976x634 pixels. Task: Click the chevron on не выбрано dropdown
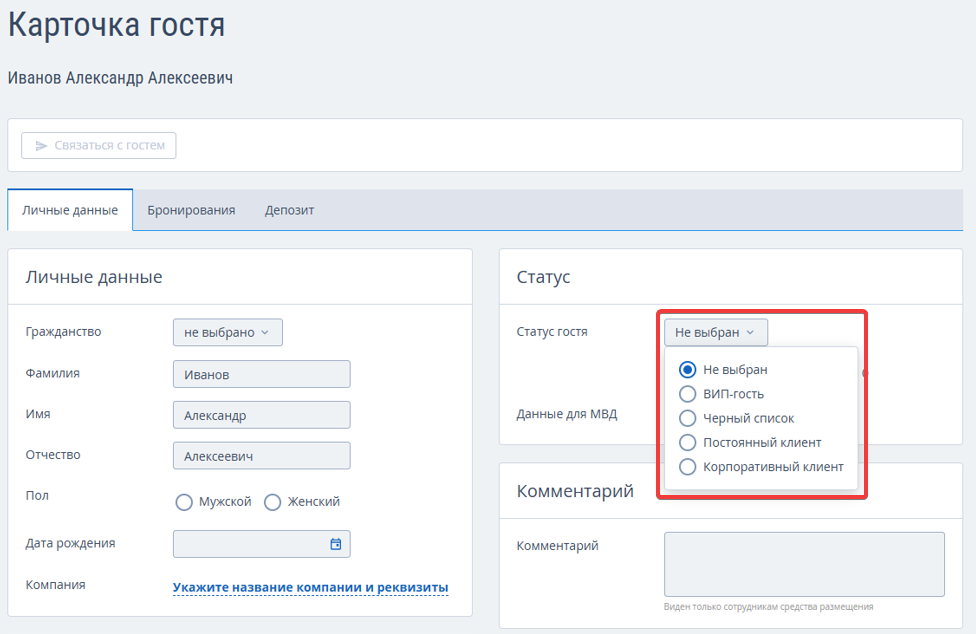pos(265,332)
